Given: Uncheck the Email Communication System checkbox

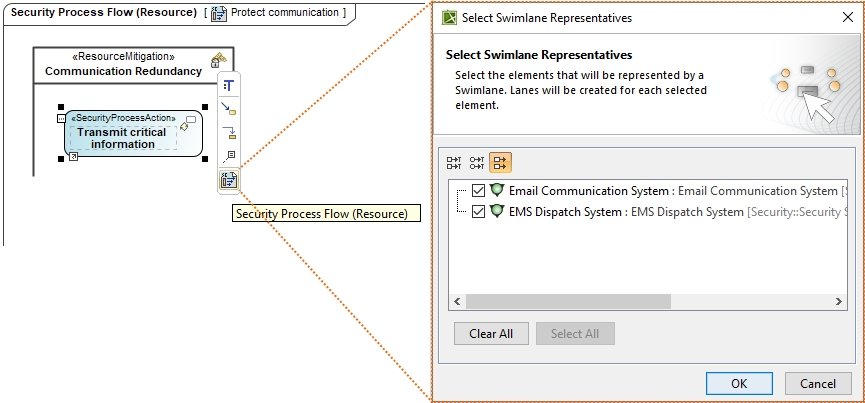Looking at the screenshot, I should (x=478, y=191).
